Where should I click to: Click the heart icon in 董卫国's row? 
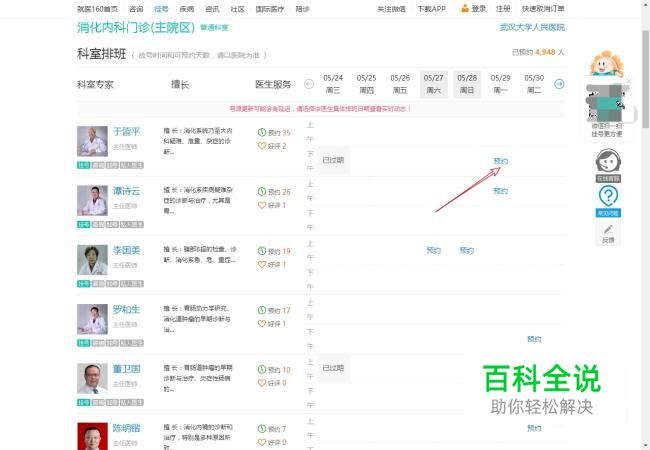point(262,383)
